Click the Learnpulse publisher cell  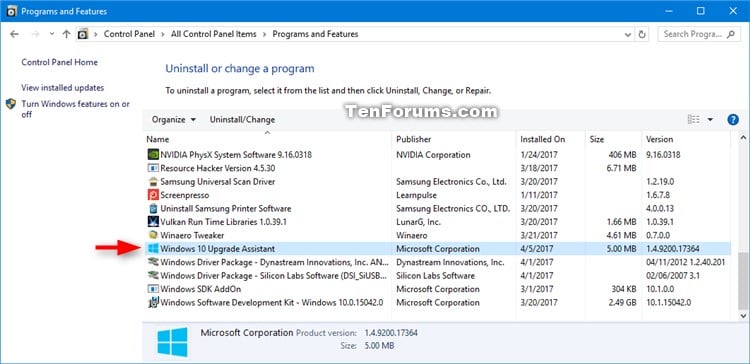(415, 195)
